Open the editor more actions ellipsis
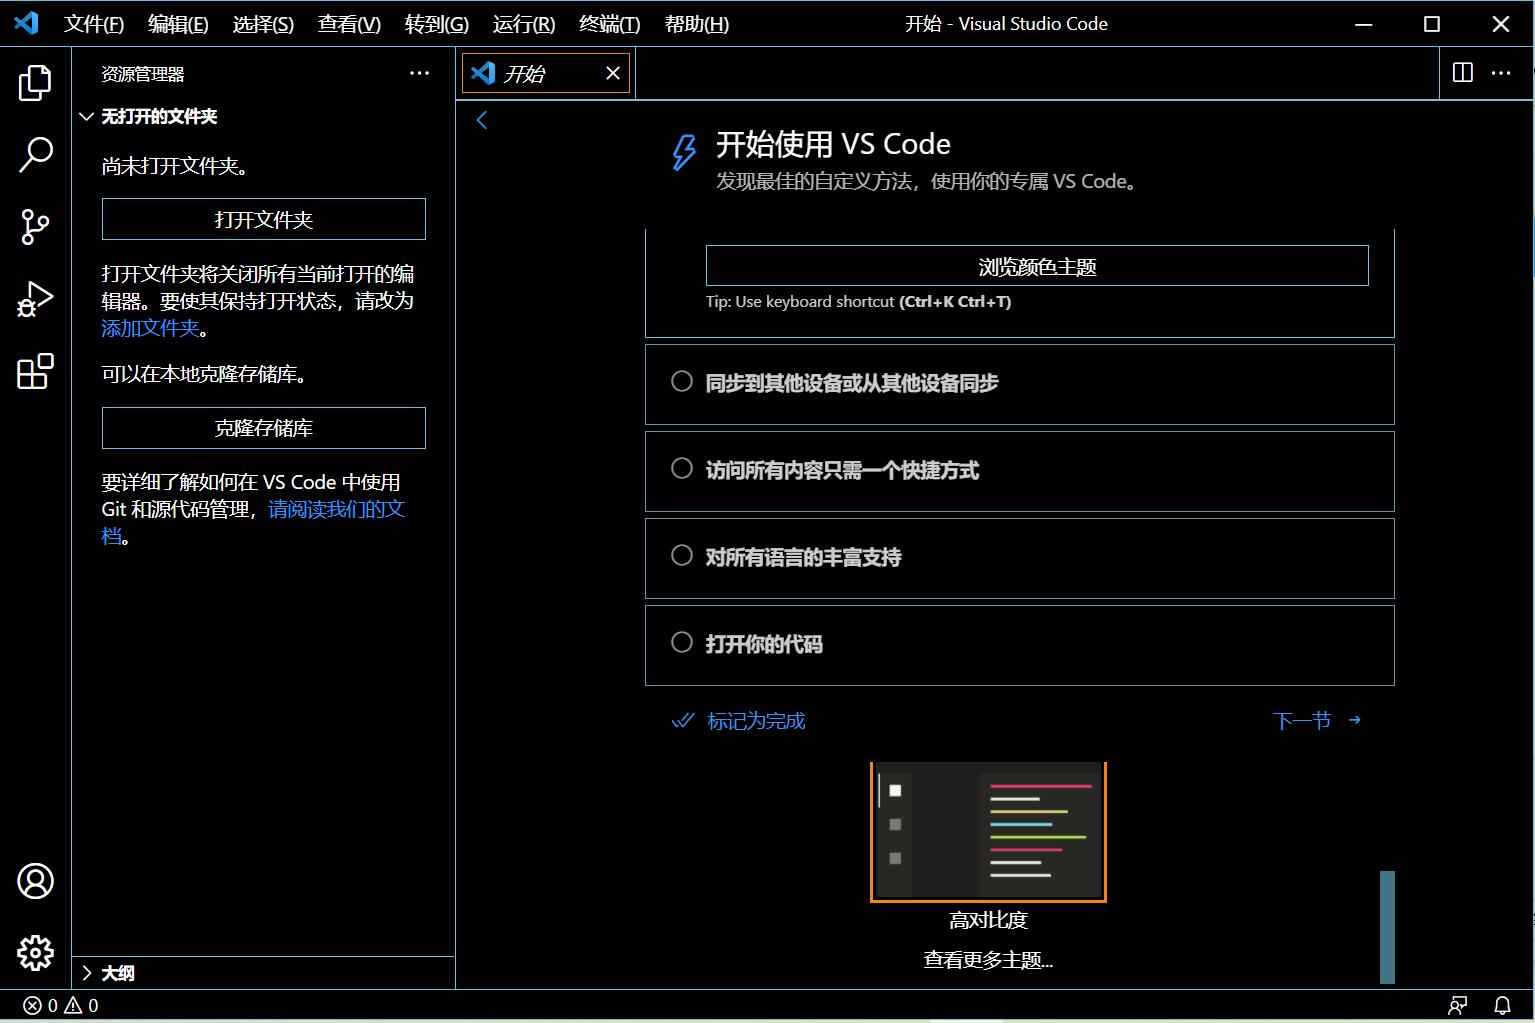Screen dimensions: 1535x1023 point(1501,73)
